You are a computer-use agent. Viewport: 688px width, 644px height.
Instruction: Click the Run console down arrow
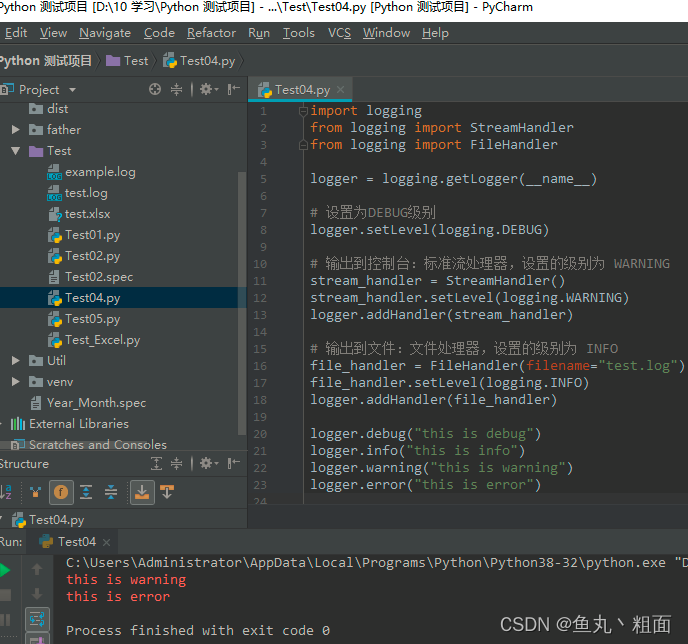37,594
